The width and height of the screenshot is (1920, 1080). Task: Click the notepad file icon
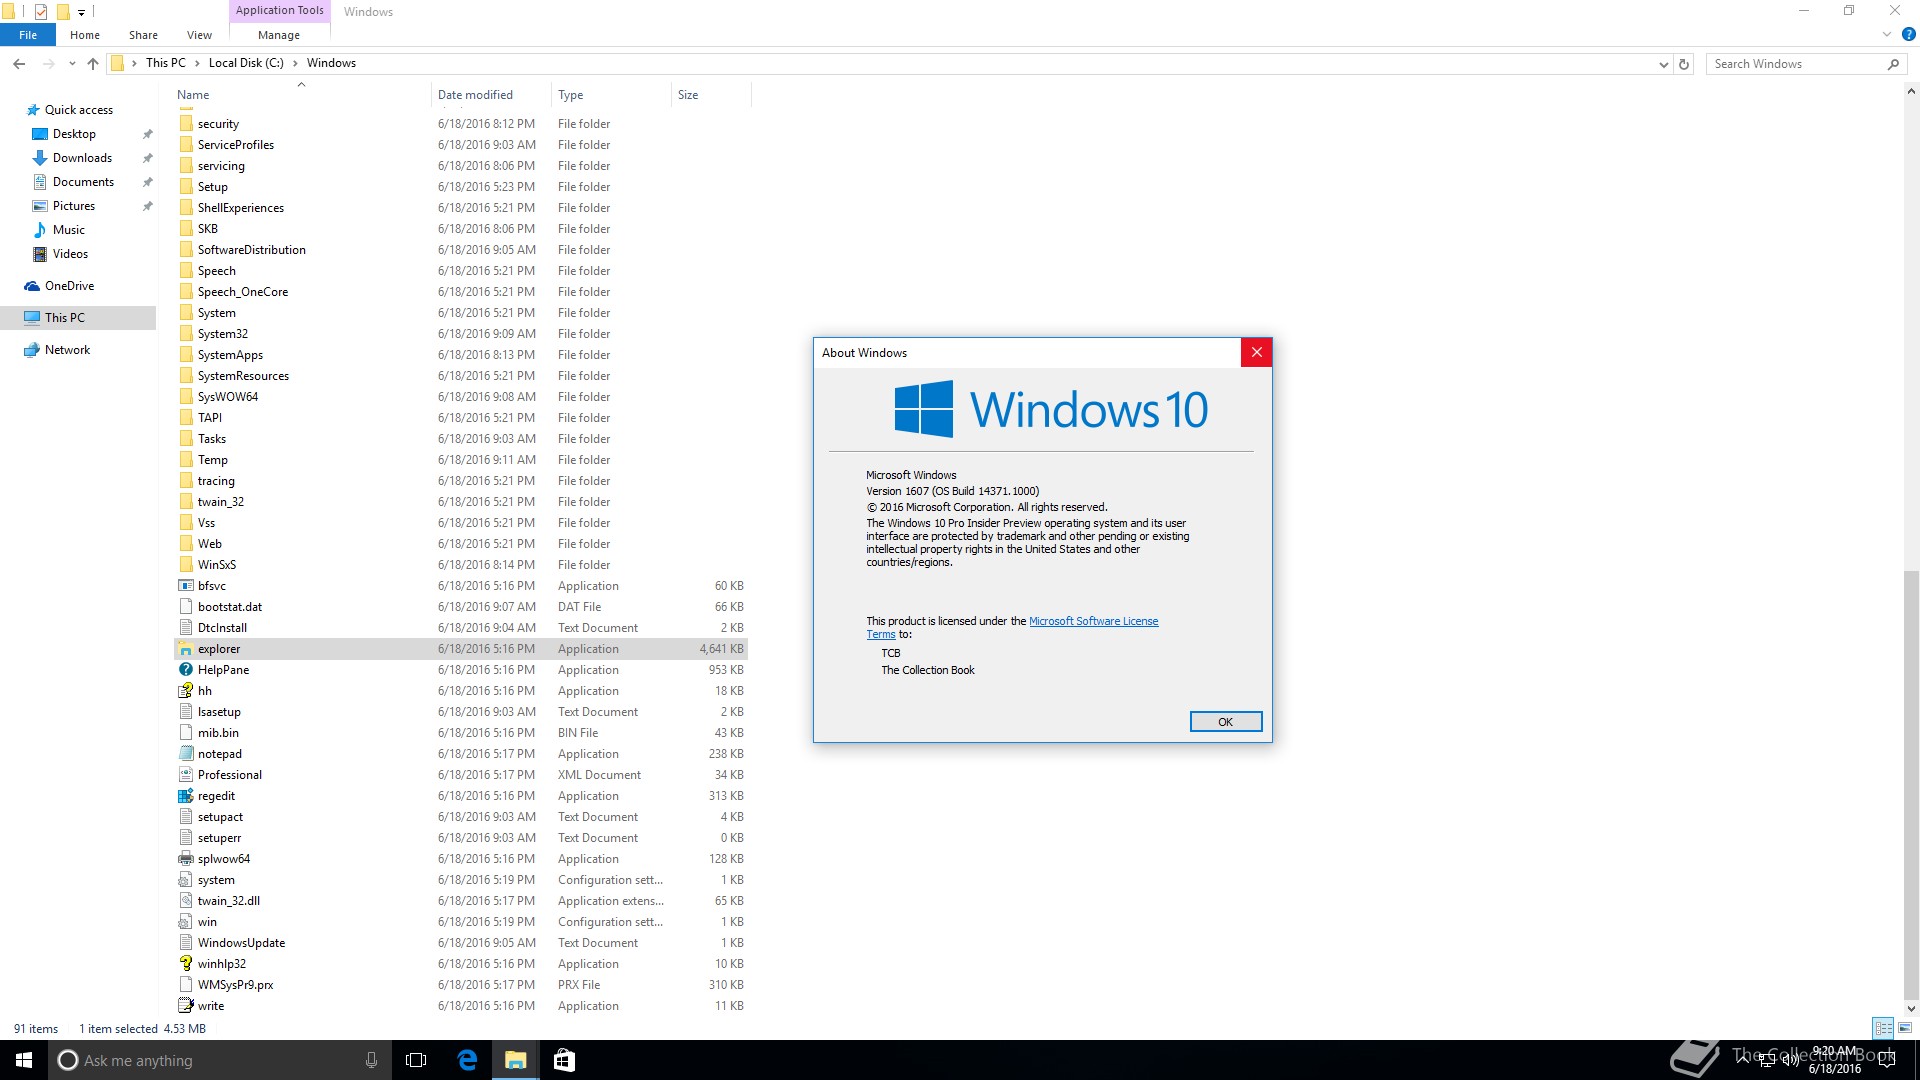pos(186,754)
